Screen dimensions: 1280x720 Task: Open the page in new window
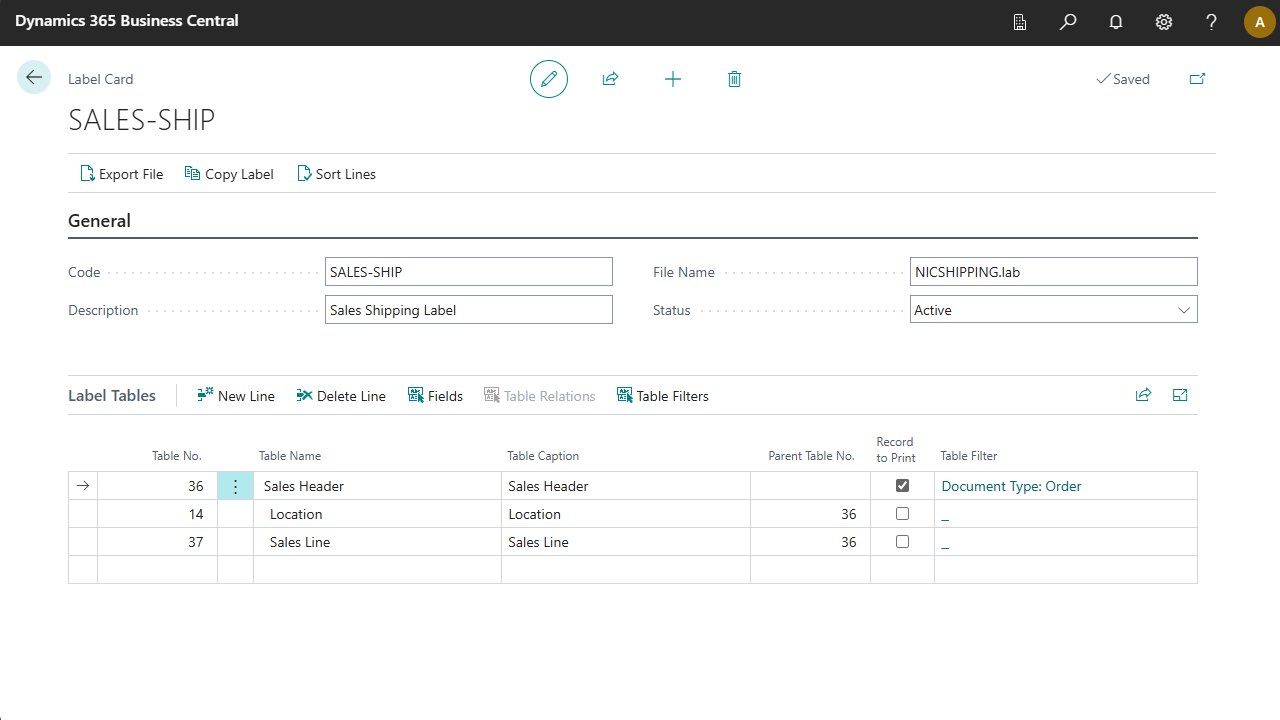coord(1197,79)
